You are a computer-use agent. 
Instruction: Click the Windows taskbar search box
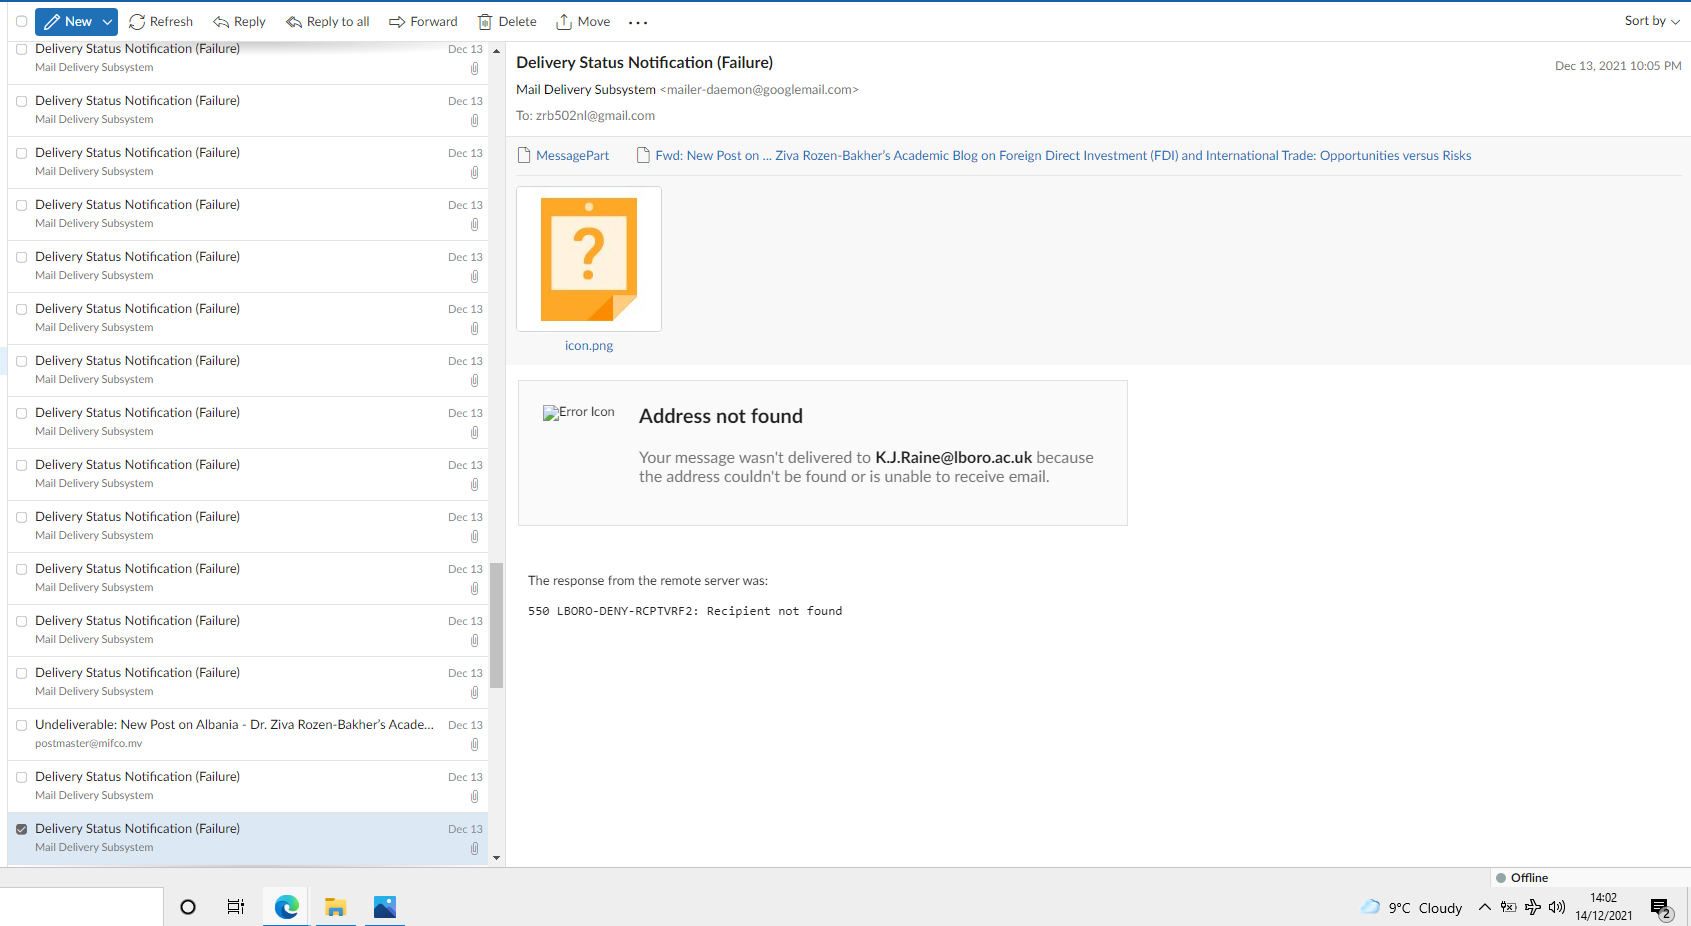pyautogui.click(x=81, y=907)
